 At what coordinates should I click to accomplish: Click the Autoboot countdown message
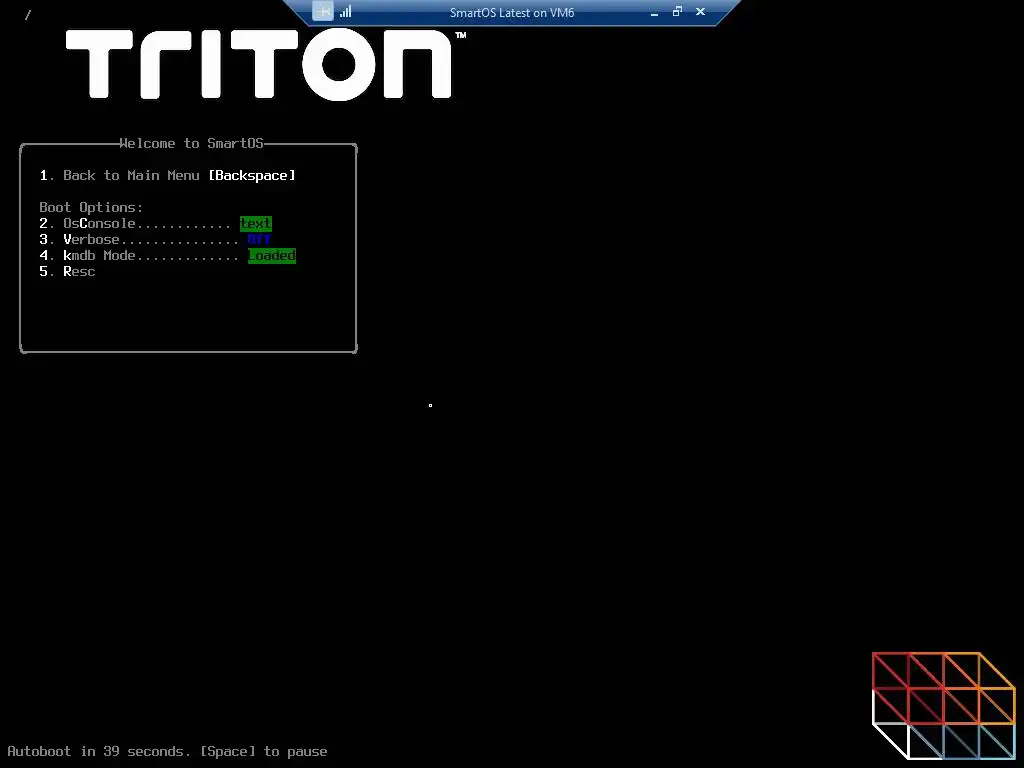[167, 752]
